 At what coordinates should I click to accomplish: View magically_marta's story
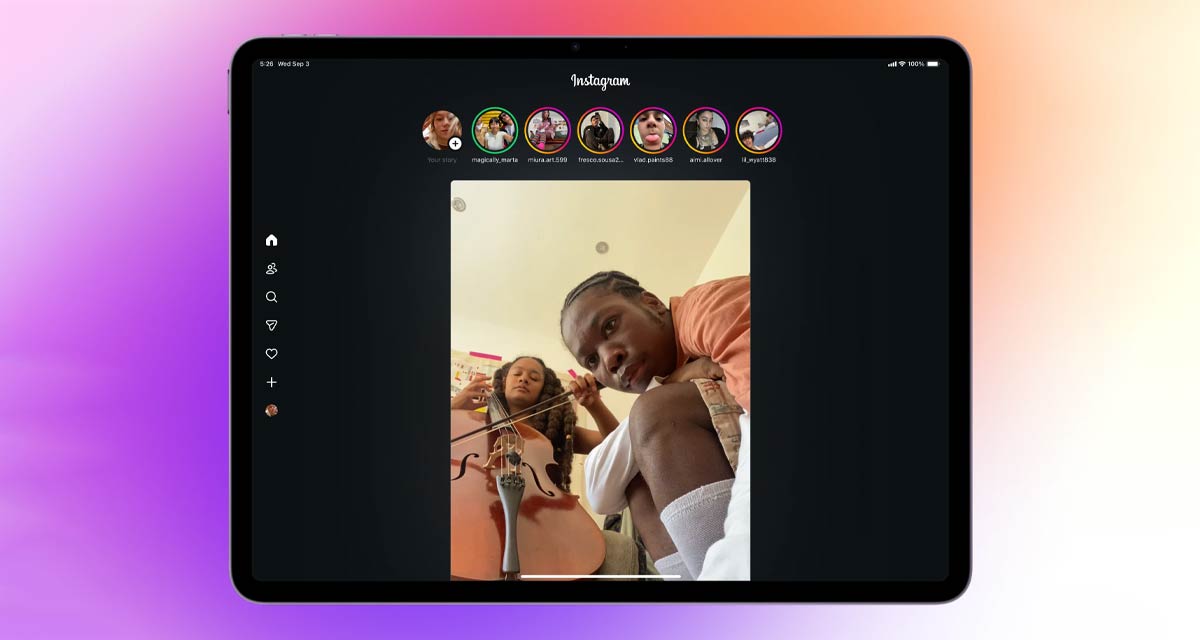[495, 130]
